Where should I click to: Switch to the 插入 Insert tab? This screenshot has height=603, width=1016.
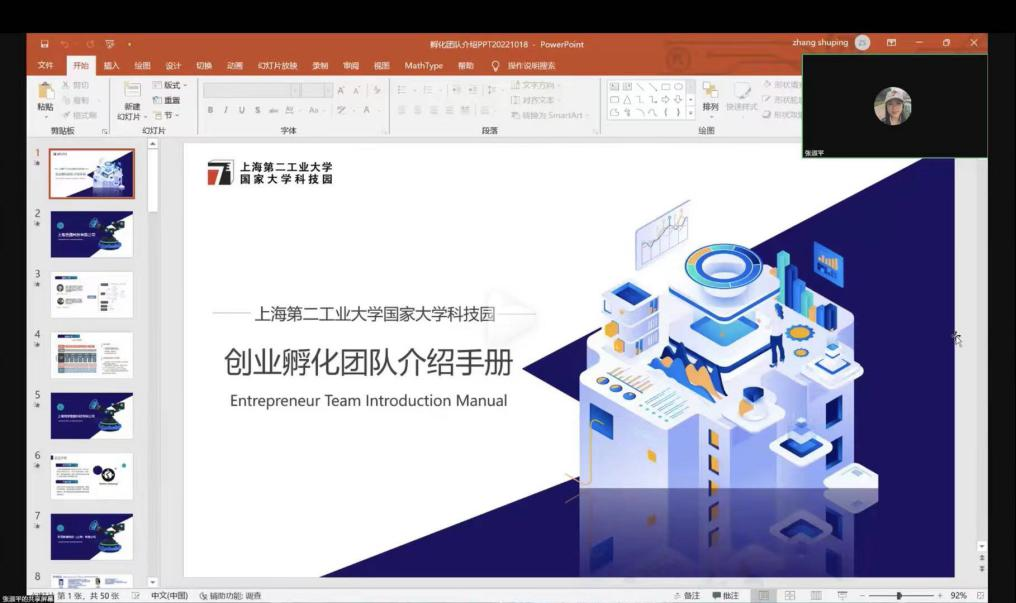pos(111,65)
